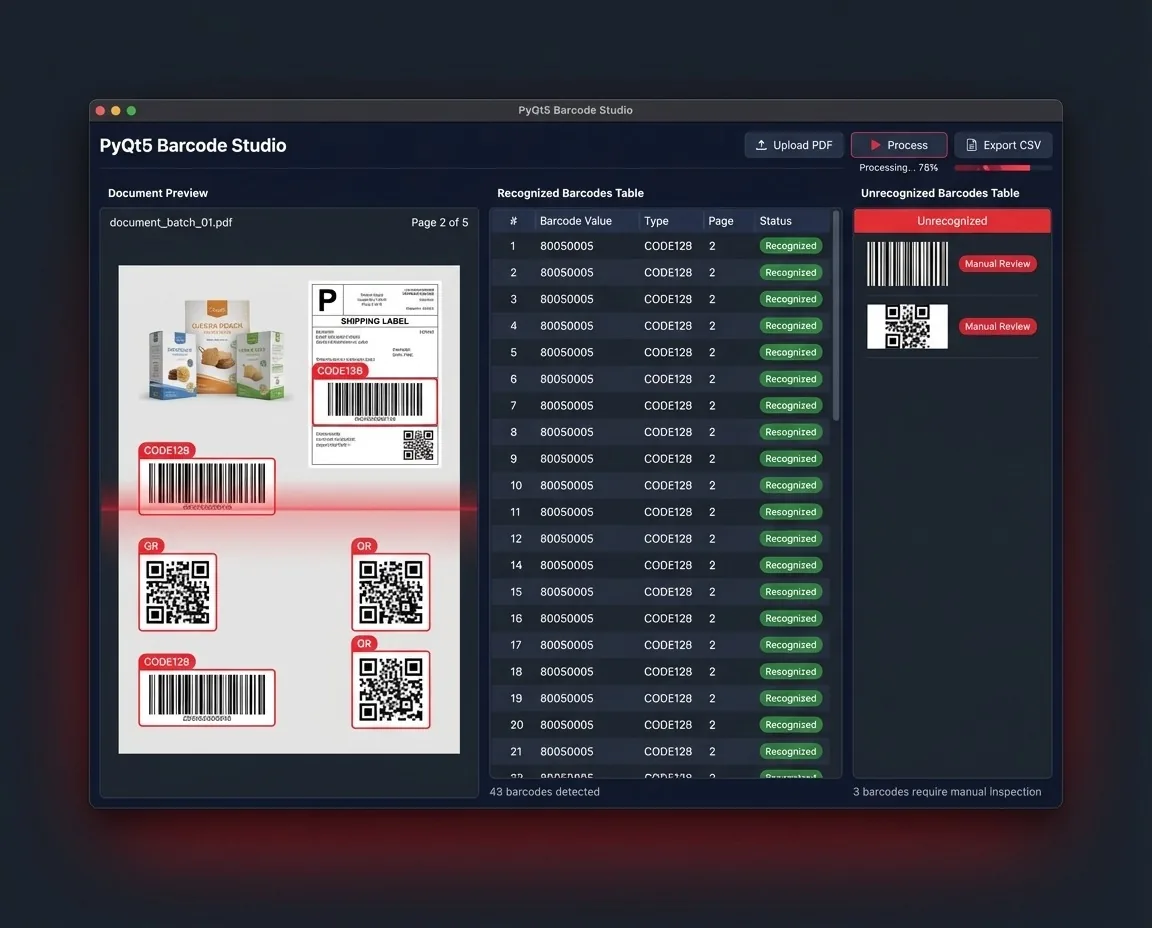Click the red play icon on Process
Screen dimensions: 1152x928
(875, 145)
